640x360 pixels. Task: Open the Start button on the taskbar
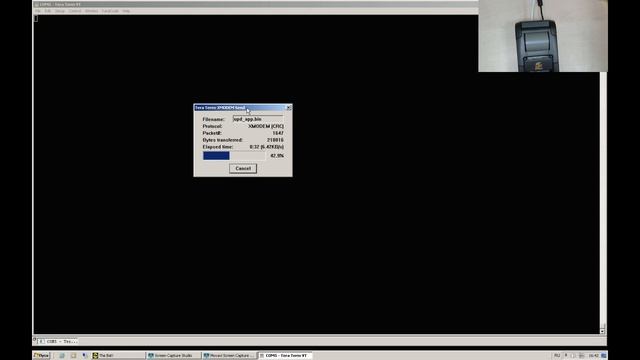coord(41,356)
